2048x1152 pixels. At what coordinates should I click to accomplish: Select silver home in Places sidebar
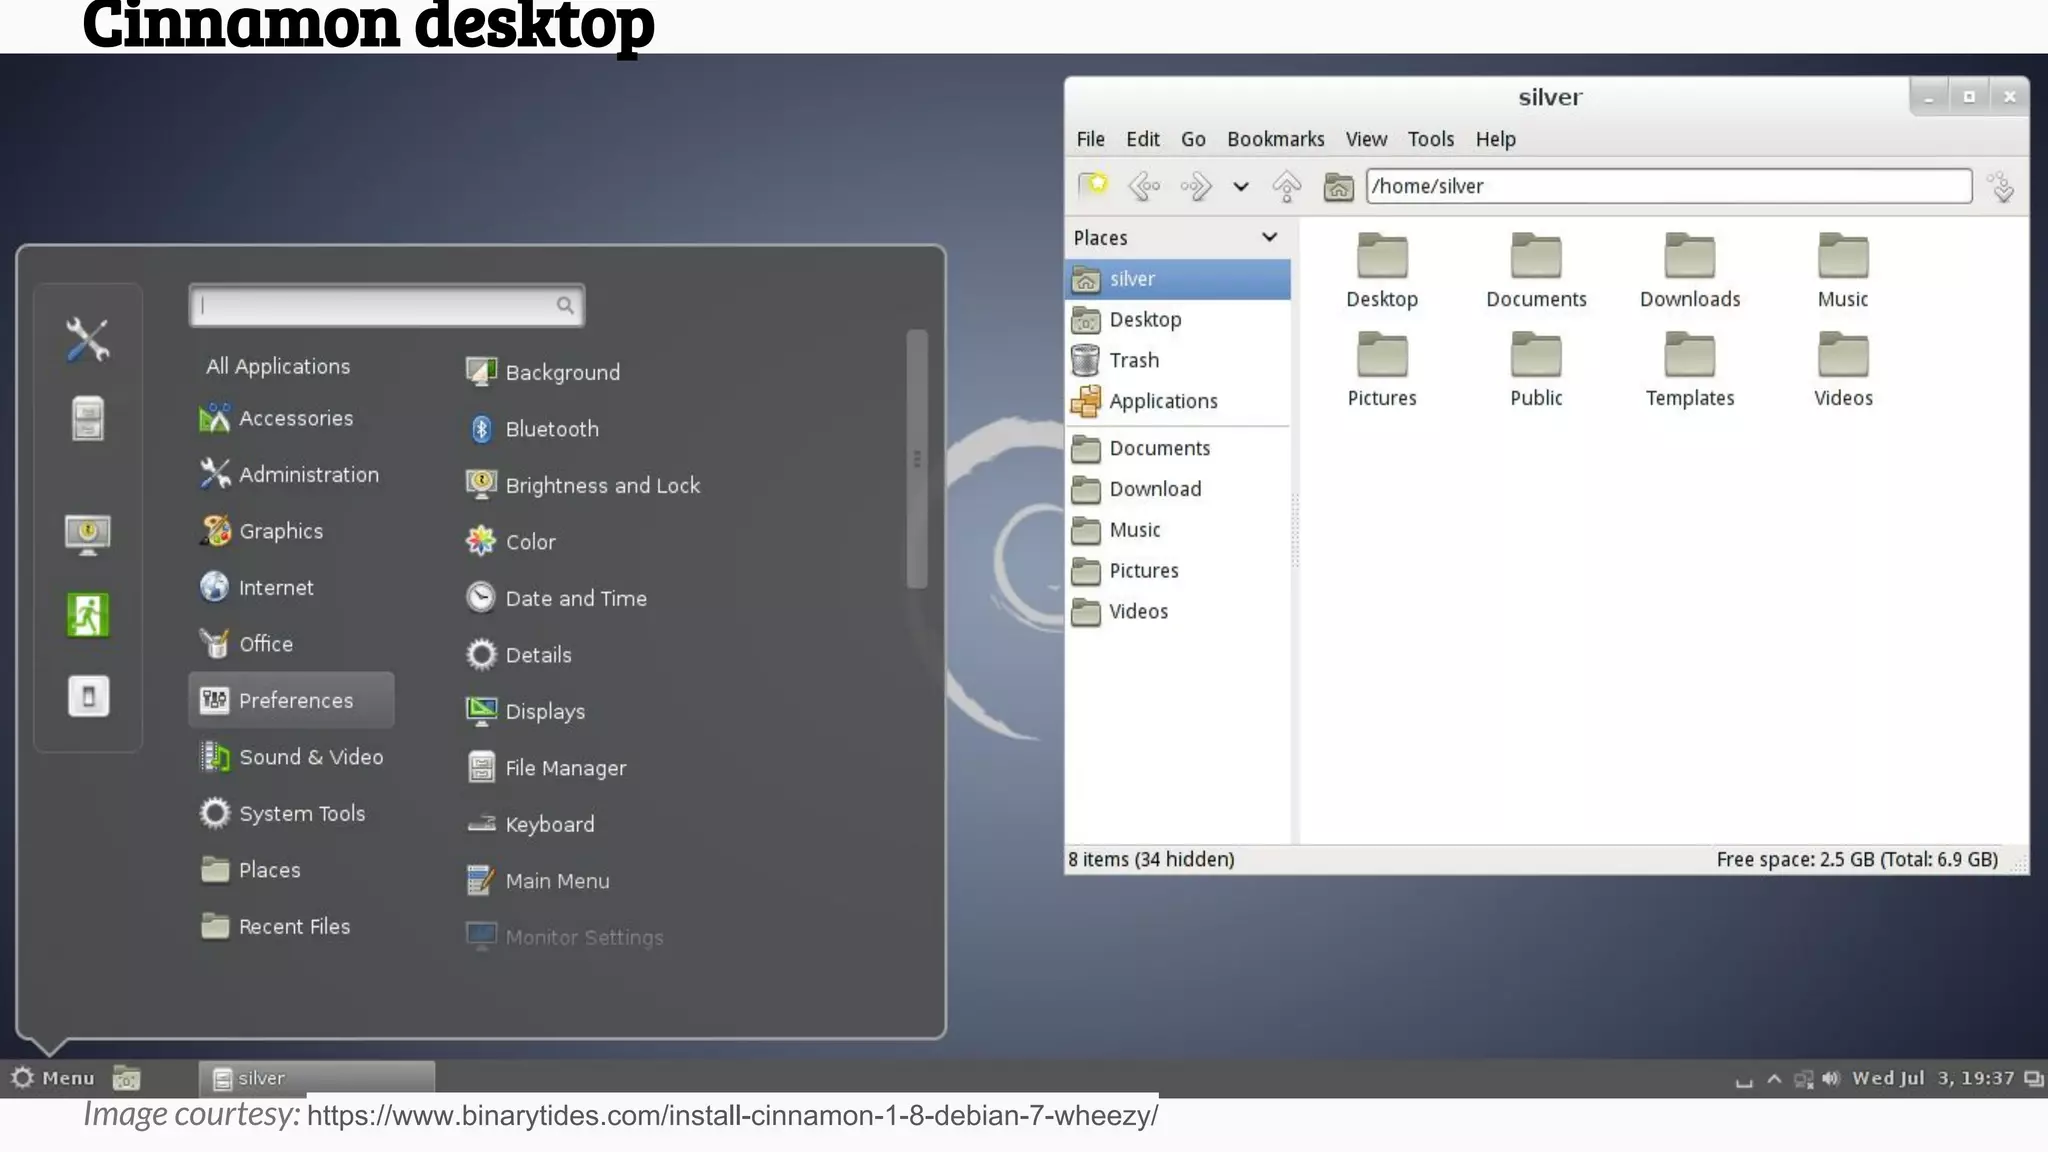click(x=1178, y=279)
